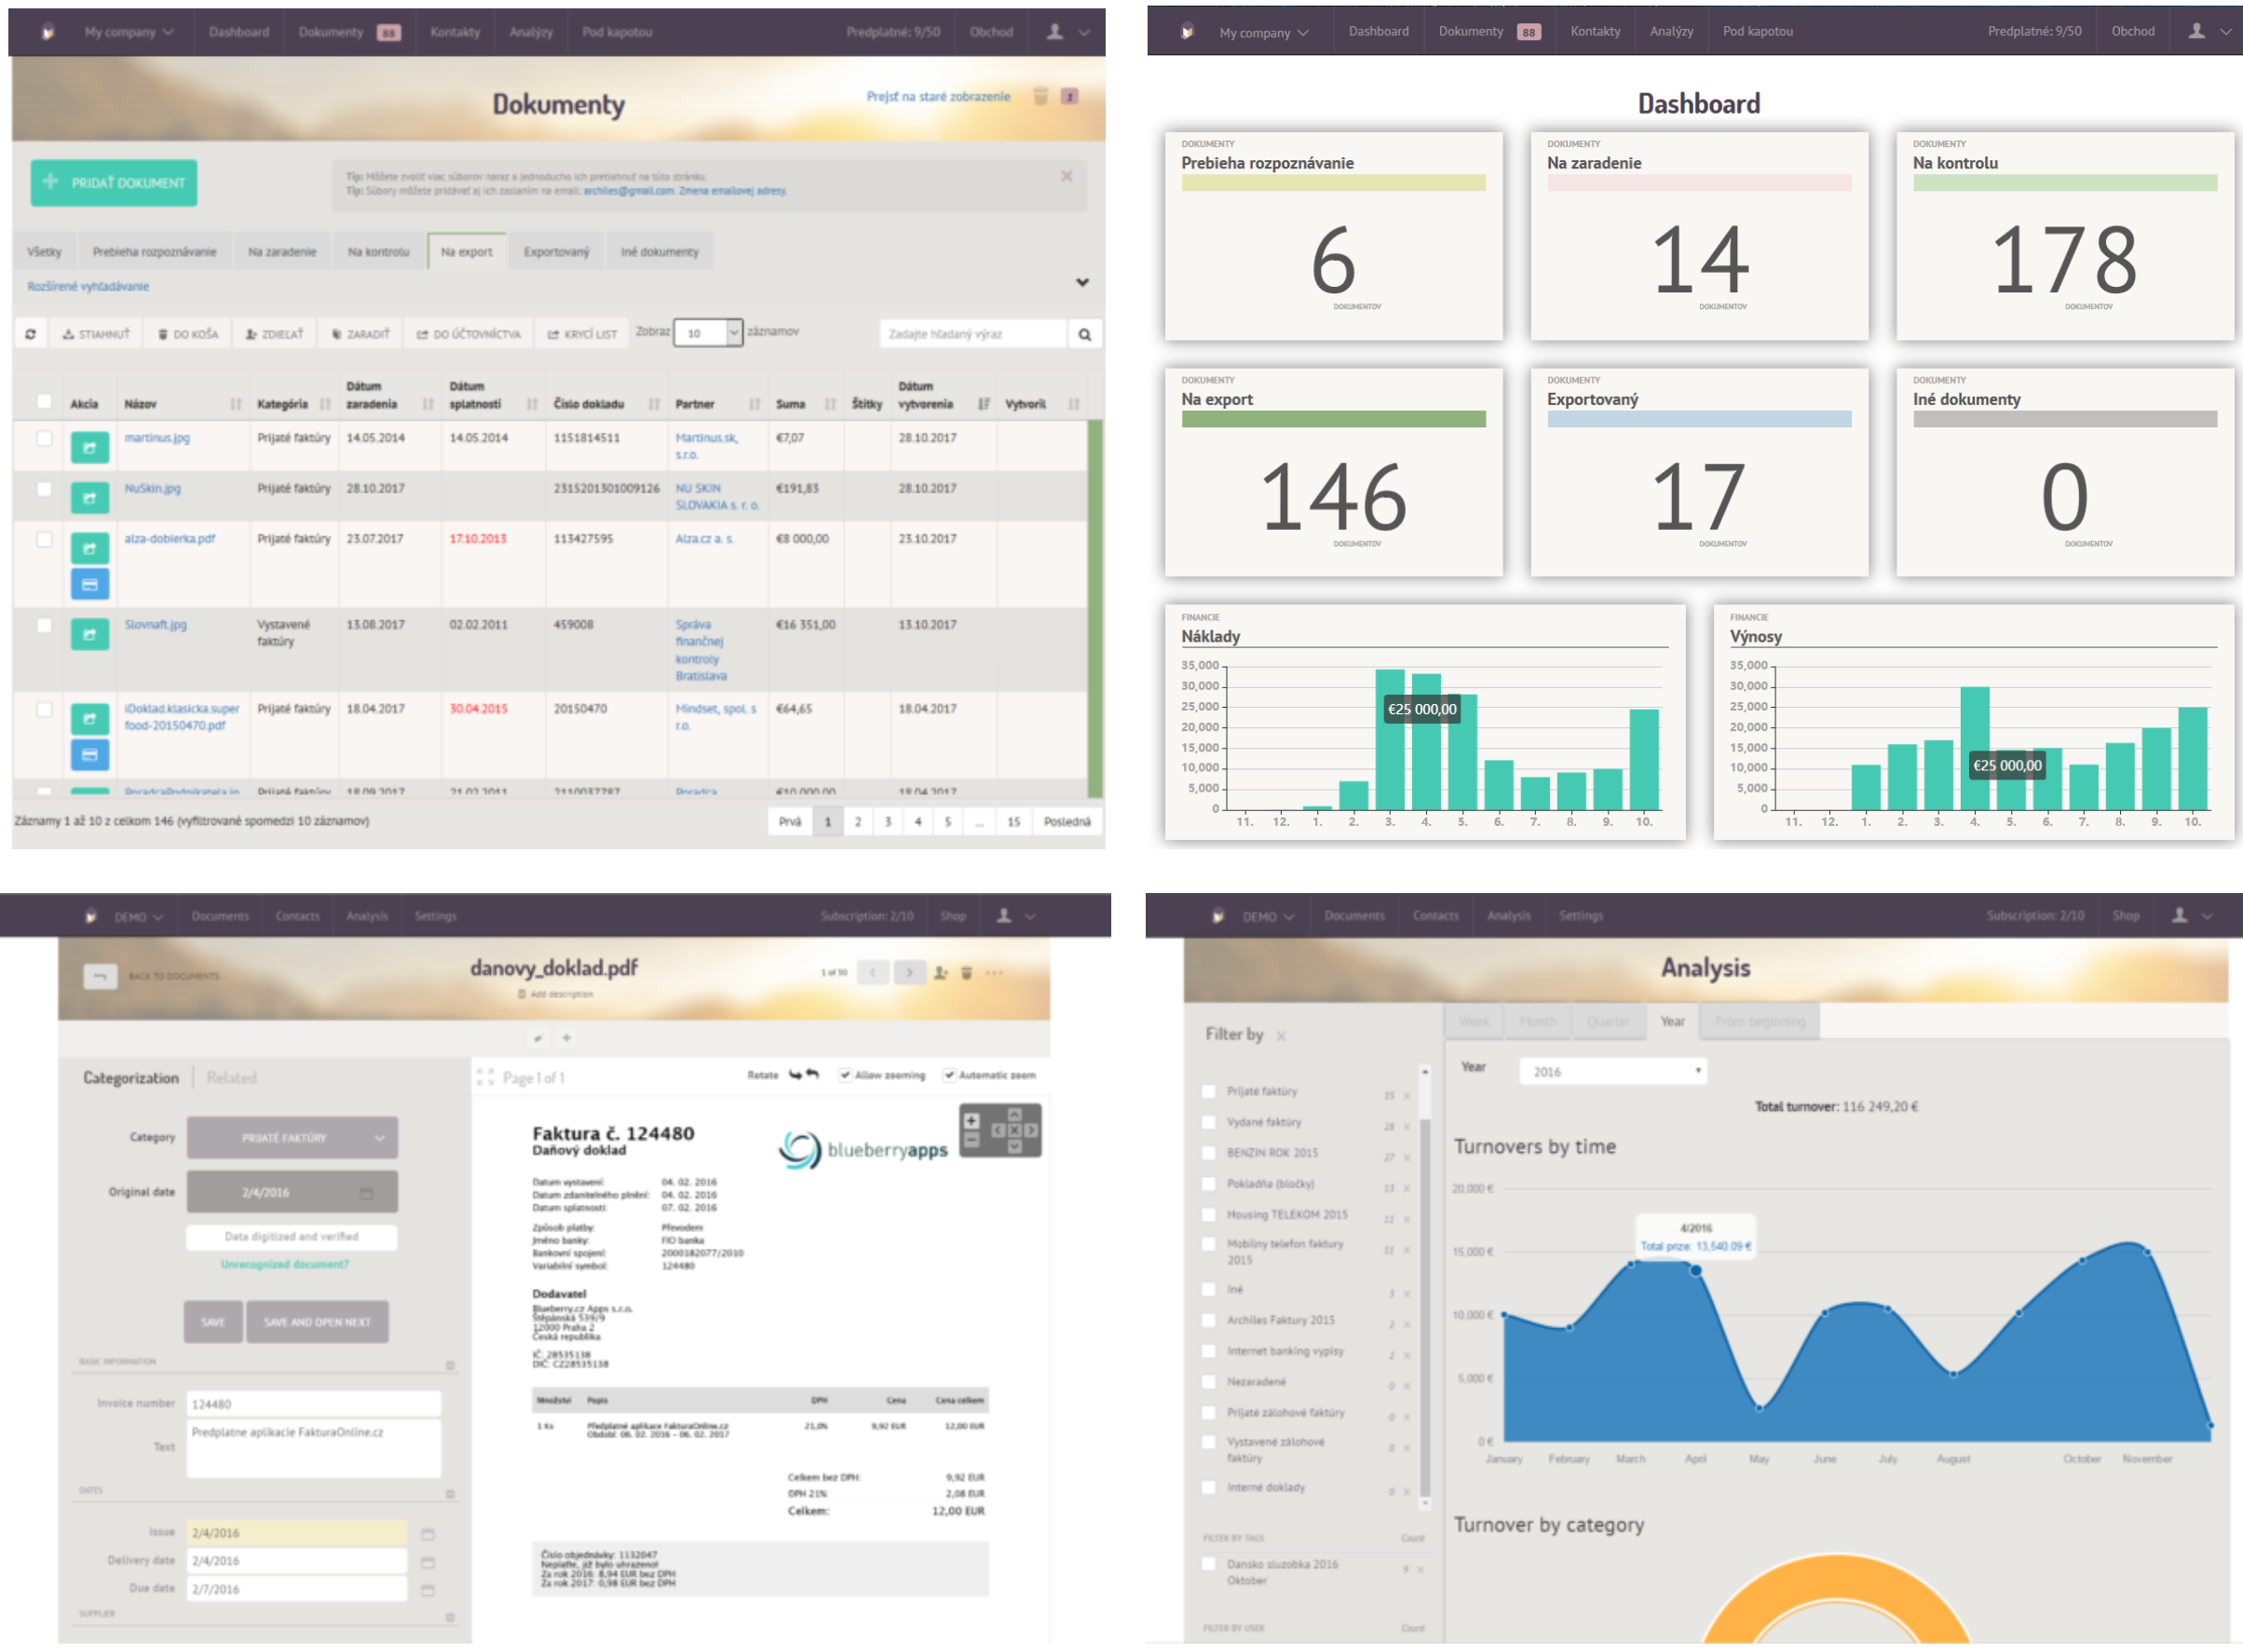The image size is (2243, 1652).
Task: Click the refresh icon in the documents toolbar
Action: click(x=31, y=334)
